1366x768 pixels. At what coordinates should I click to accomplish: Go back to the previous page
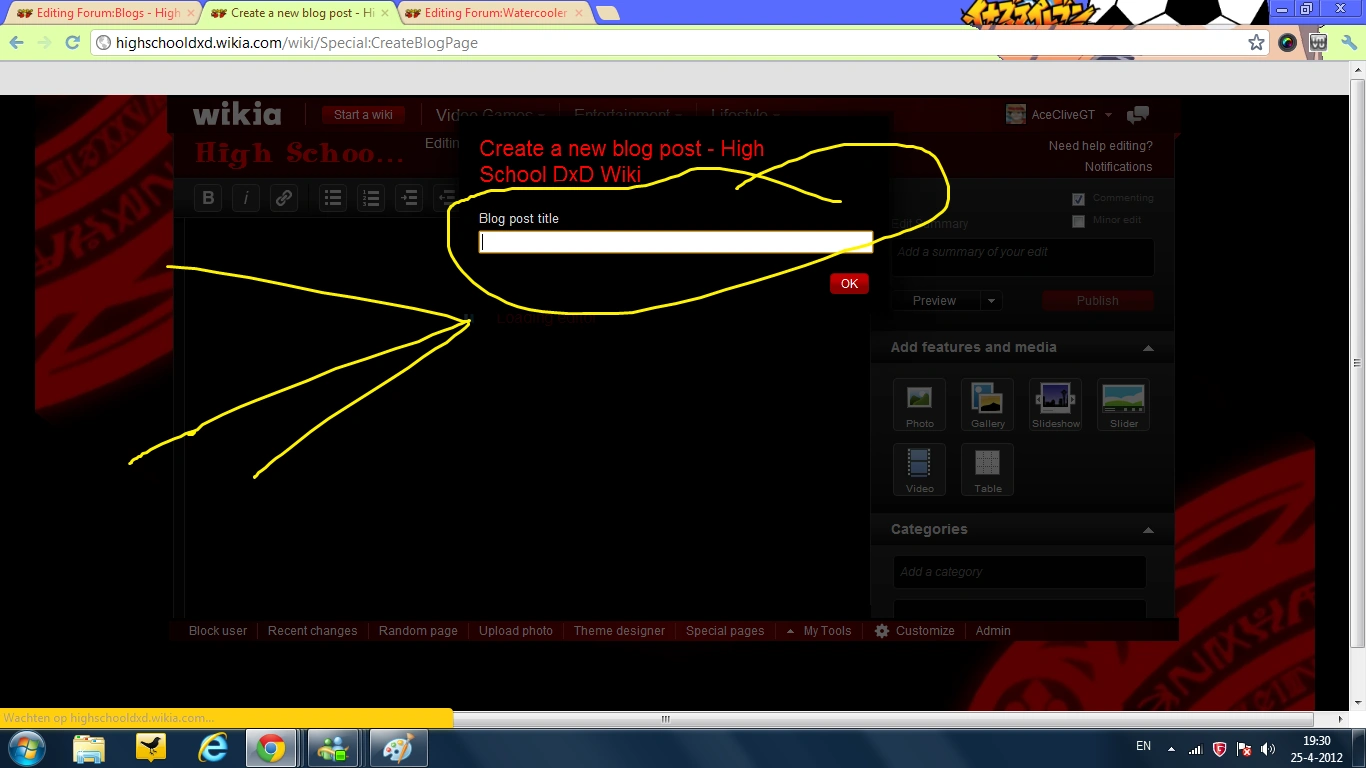point(16,42)
